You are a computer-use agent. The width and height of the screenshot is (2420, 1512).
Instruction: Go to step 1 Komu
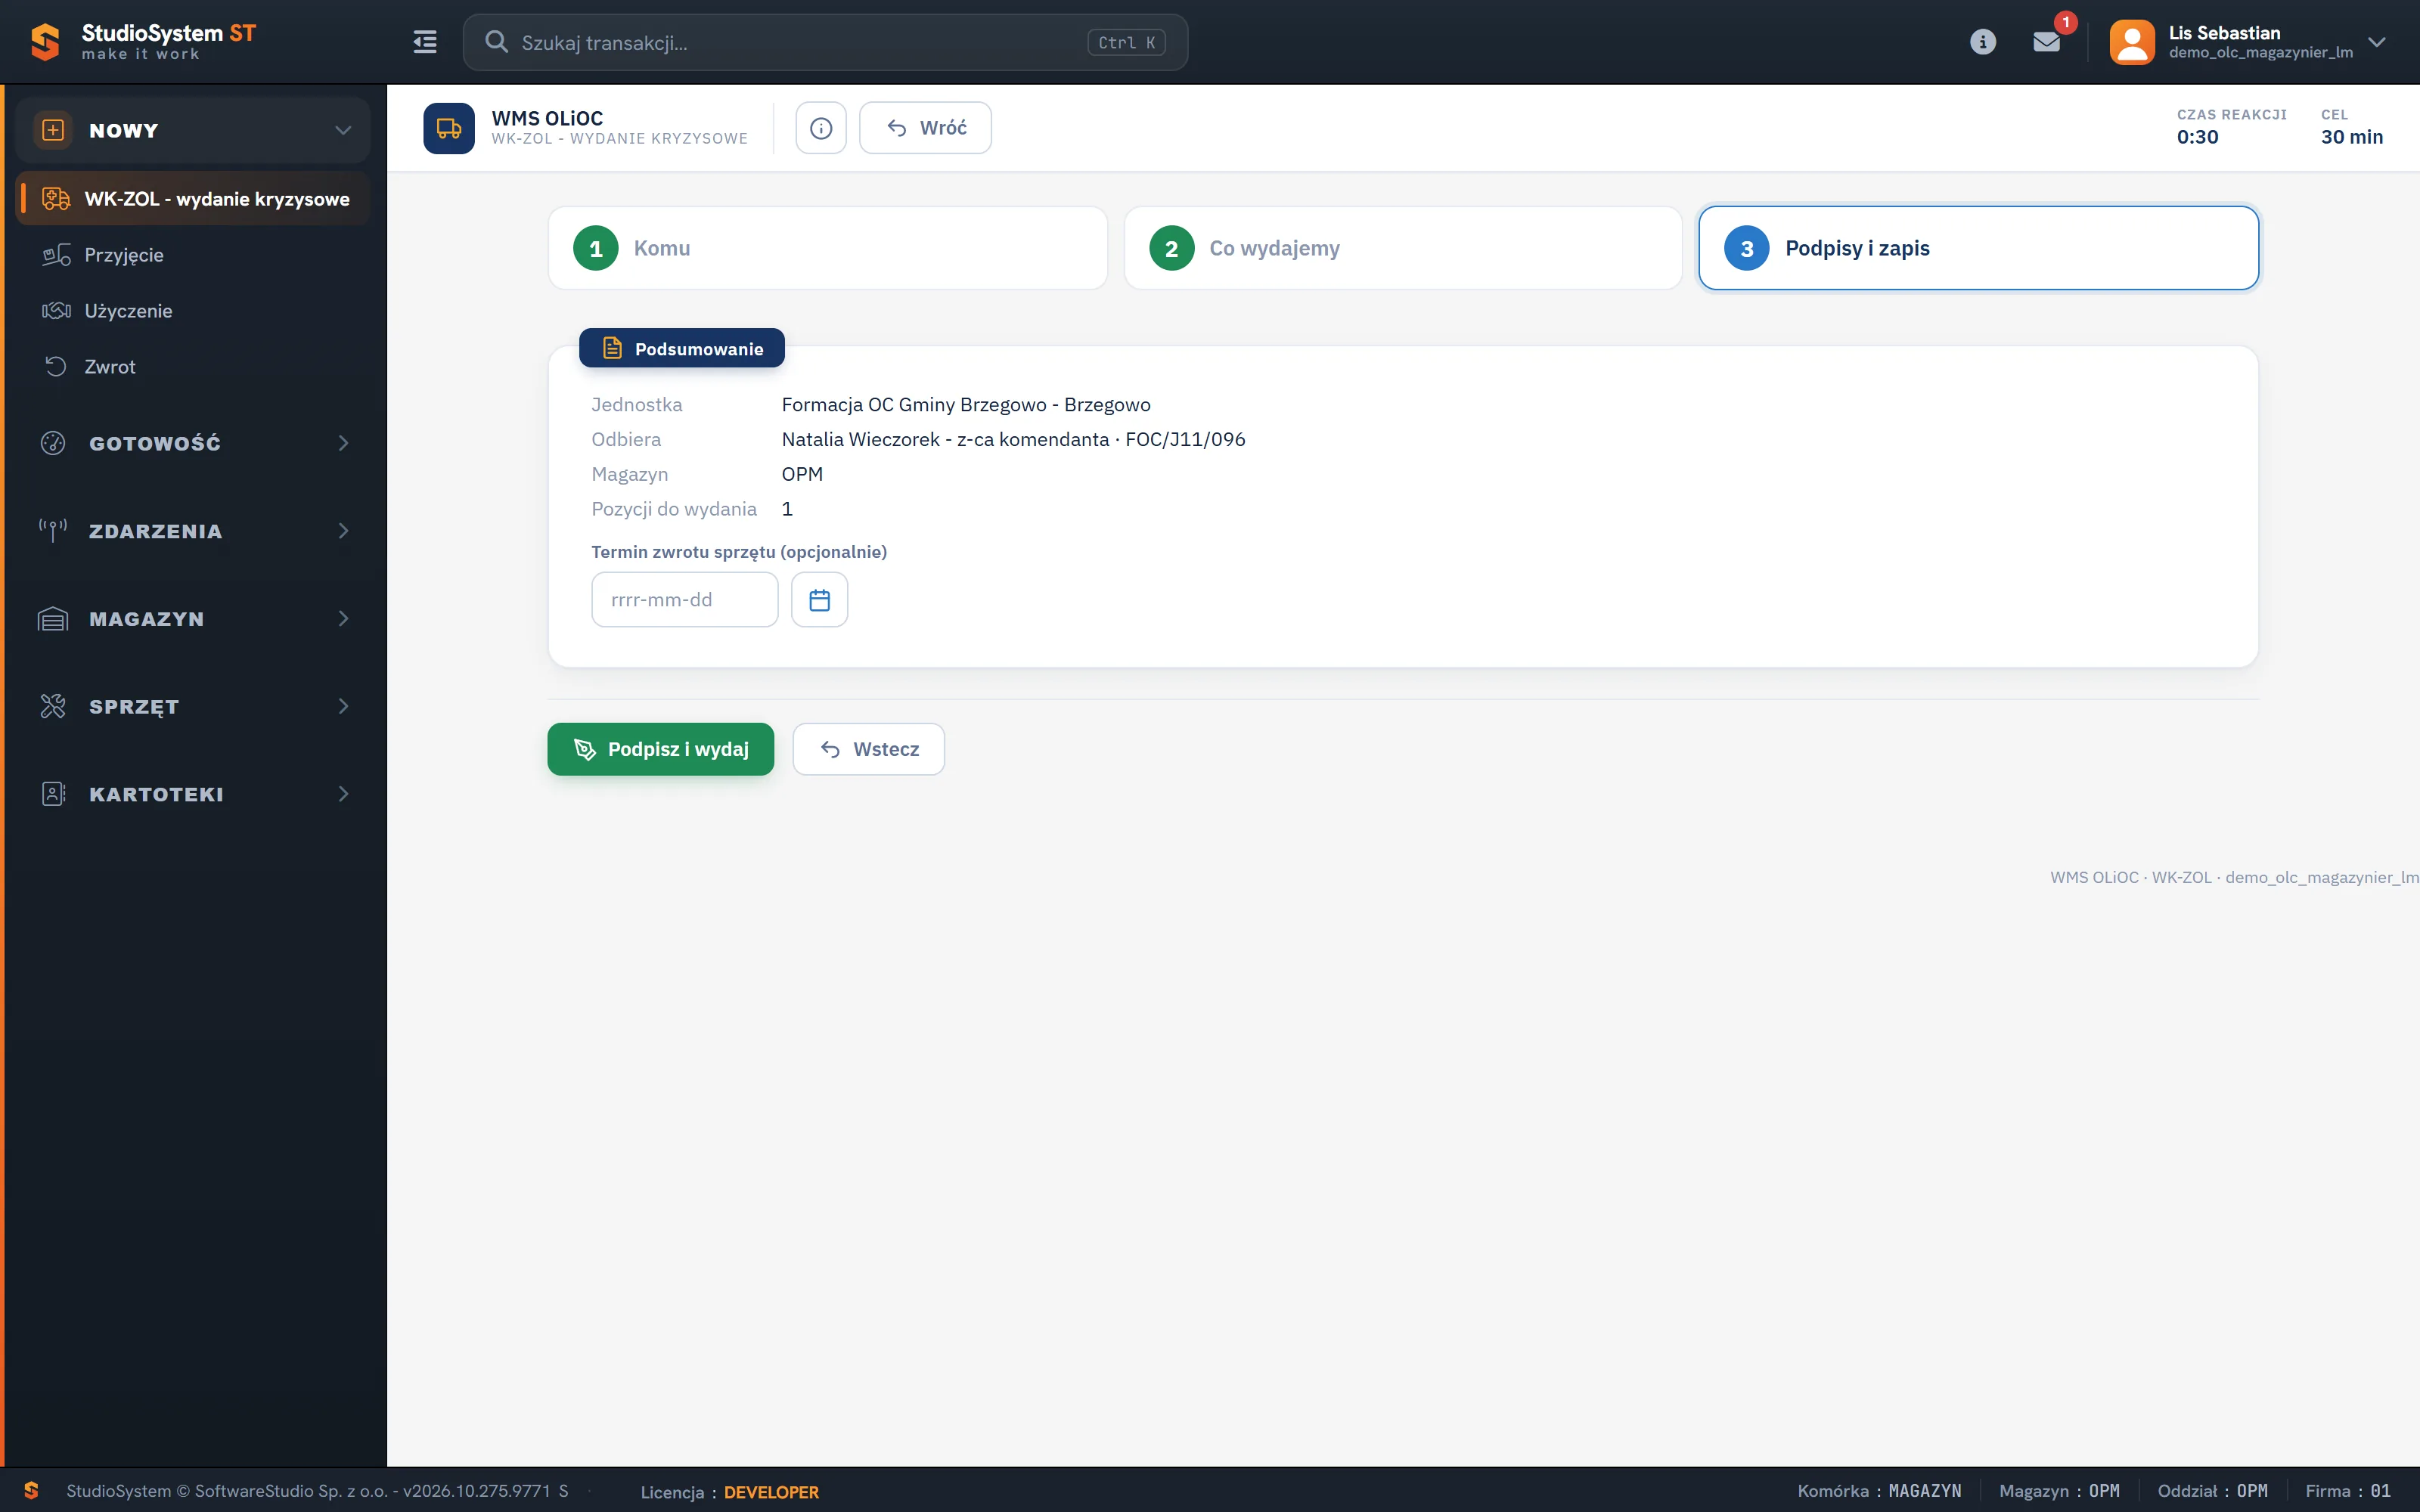[827, 248]
